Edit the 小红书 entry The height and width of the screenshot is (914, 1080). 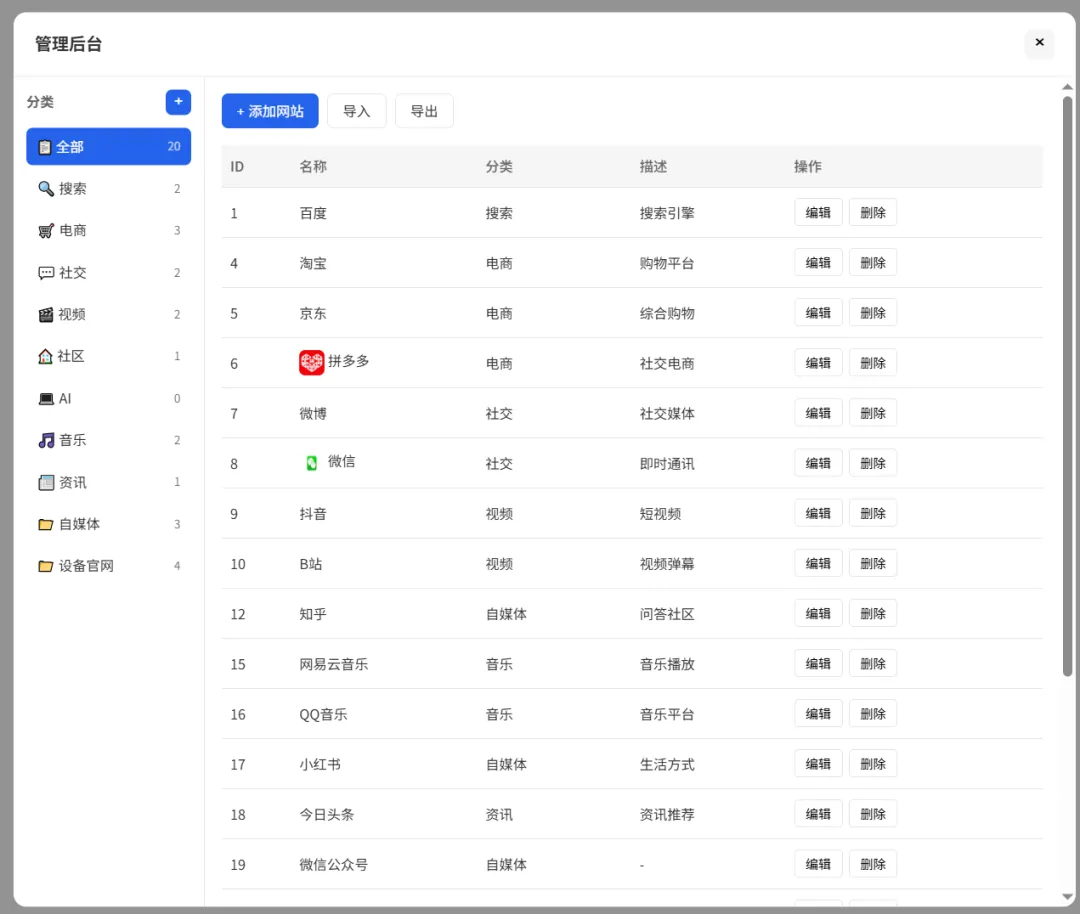click(818, 764)
